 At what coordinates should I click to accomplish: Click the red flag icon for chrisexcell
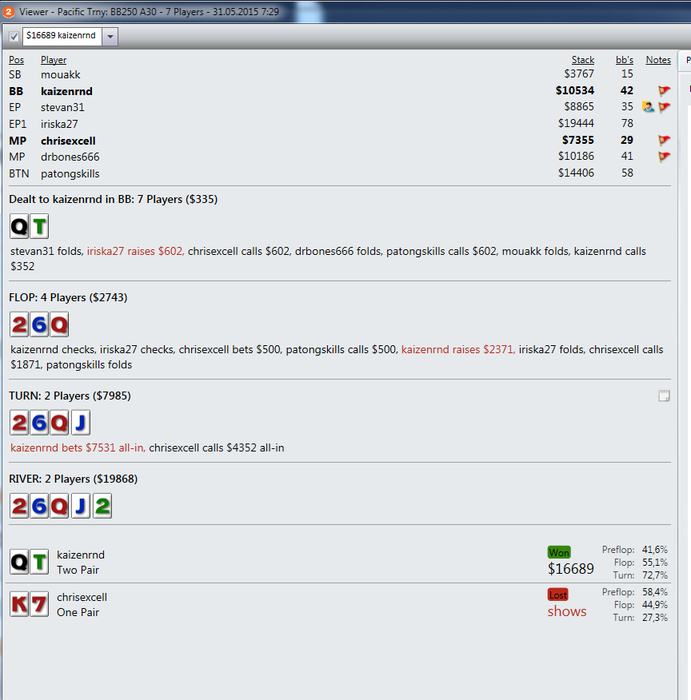664,140
